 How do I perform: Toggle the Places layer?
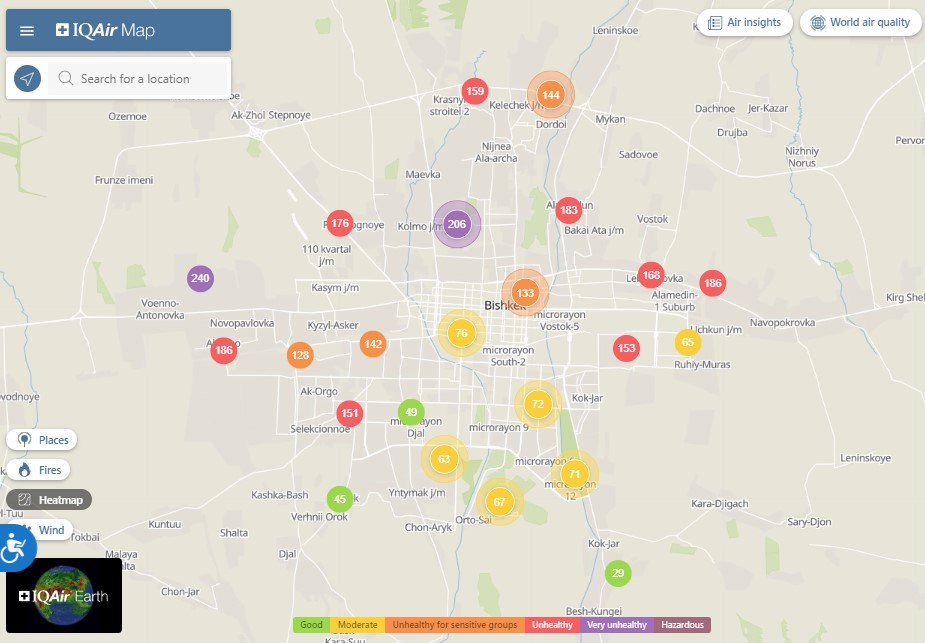tap(42, 440)
